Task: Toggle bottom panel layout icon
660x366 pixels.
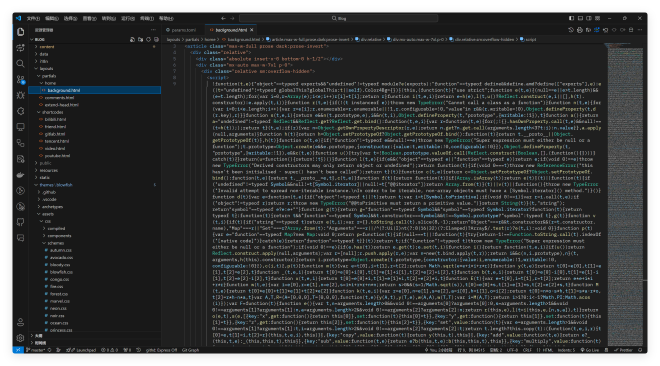Action: [580, 19]
